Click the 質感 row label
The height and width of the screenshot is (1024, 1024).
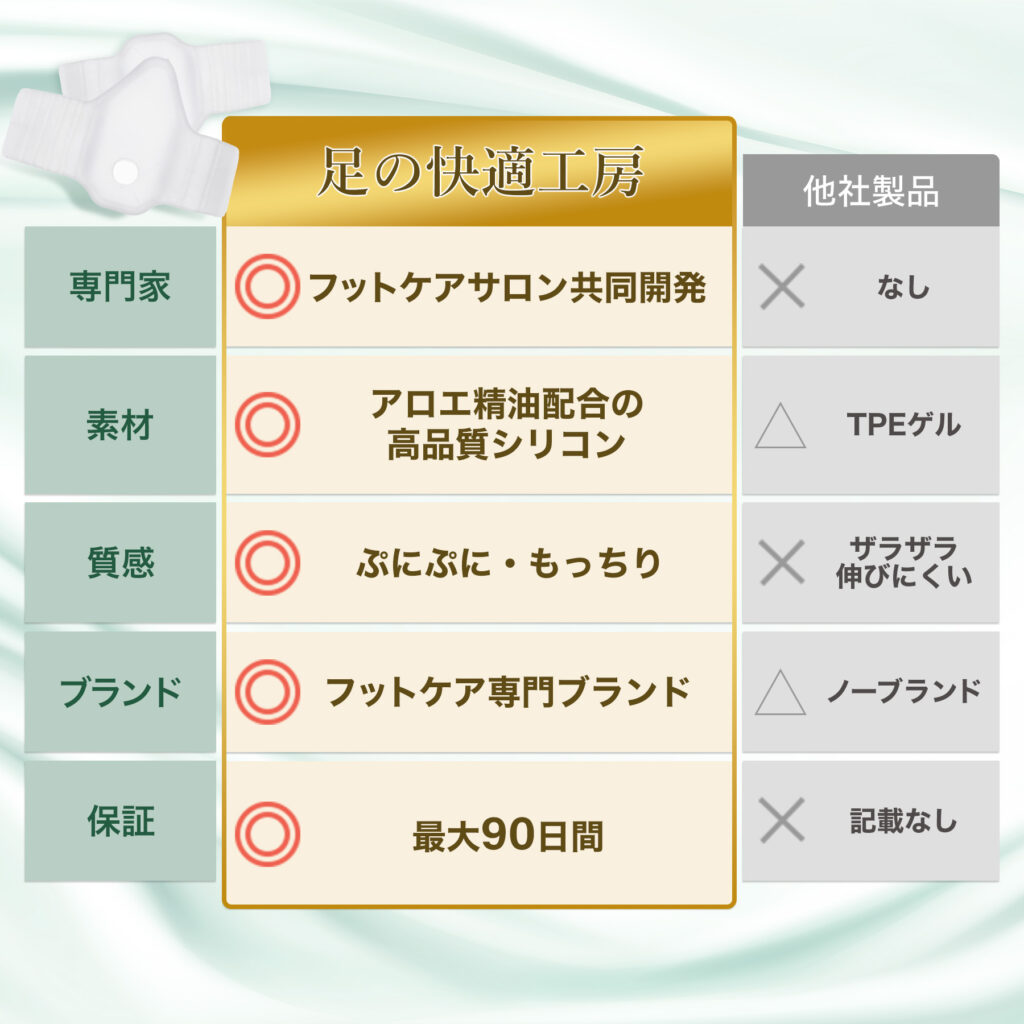(x=120, y=563)
